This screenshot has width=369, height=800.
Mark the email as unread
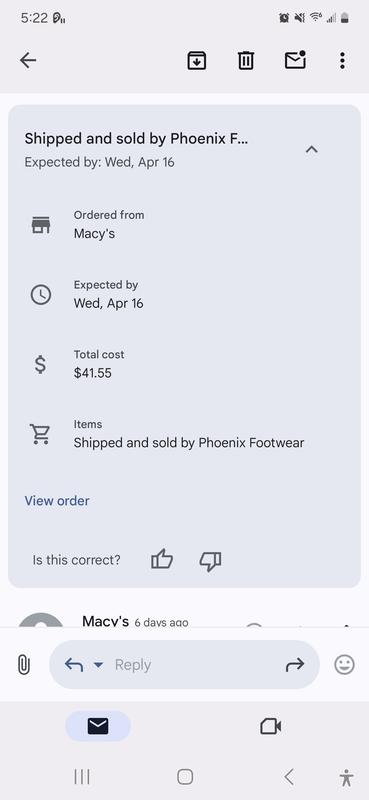click(x=295, y=60)
